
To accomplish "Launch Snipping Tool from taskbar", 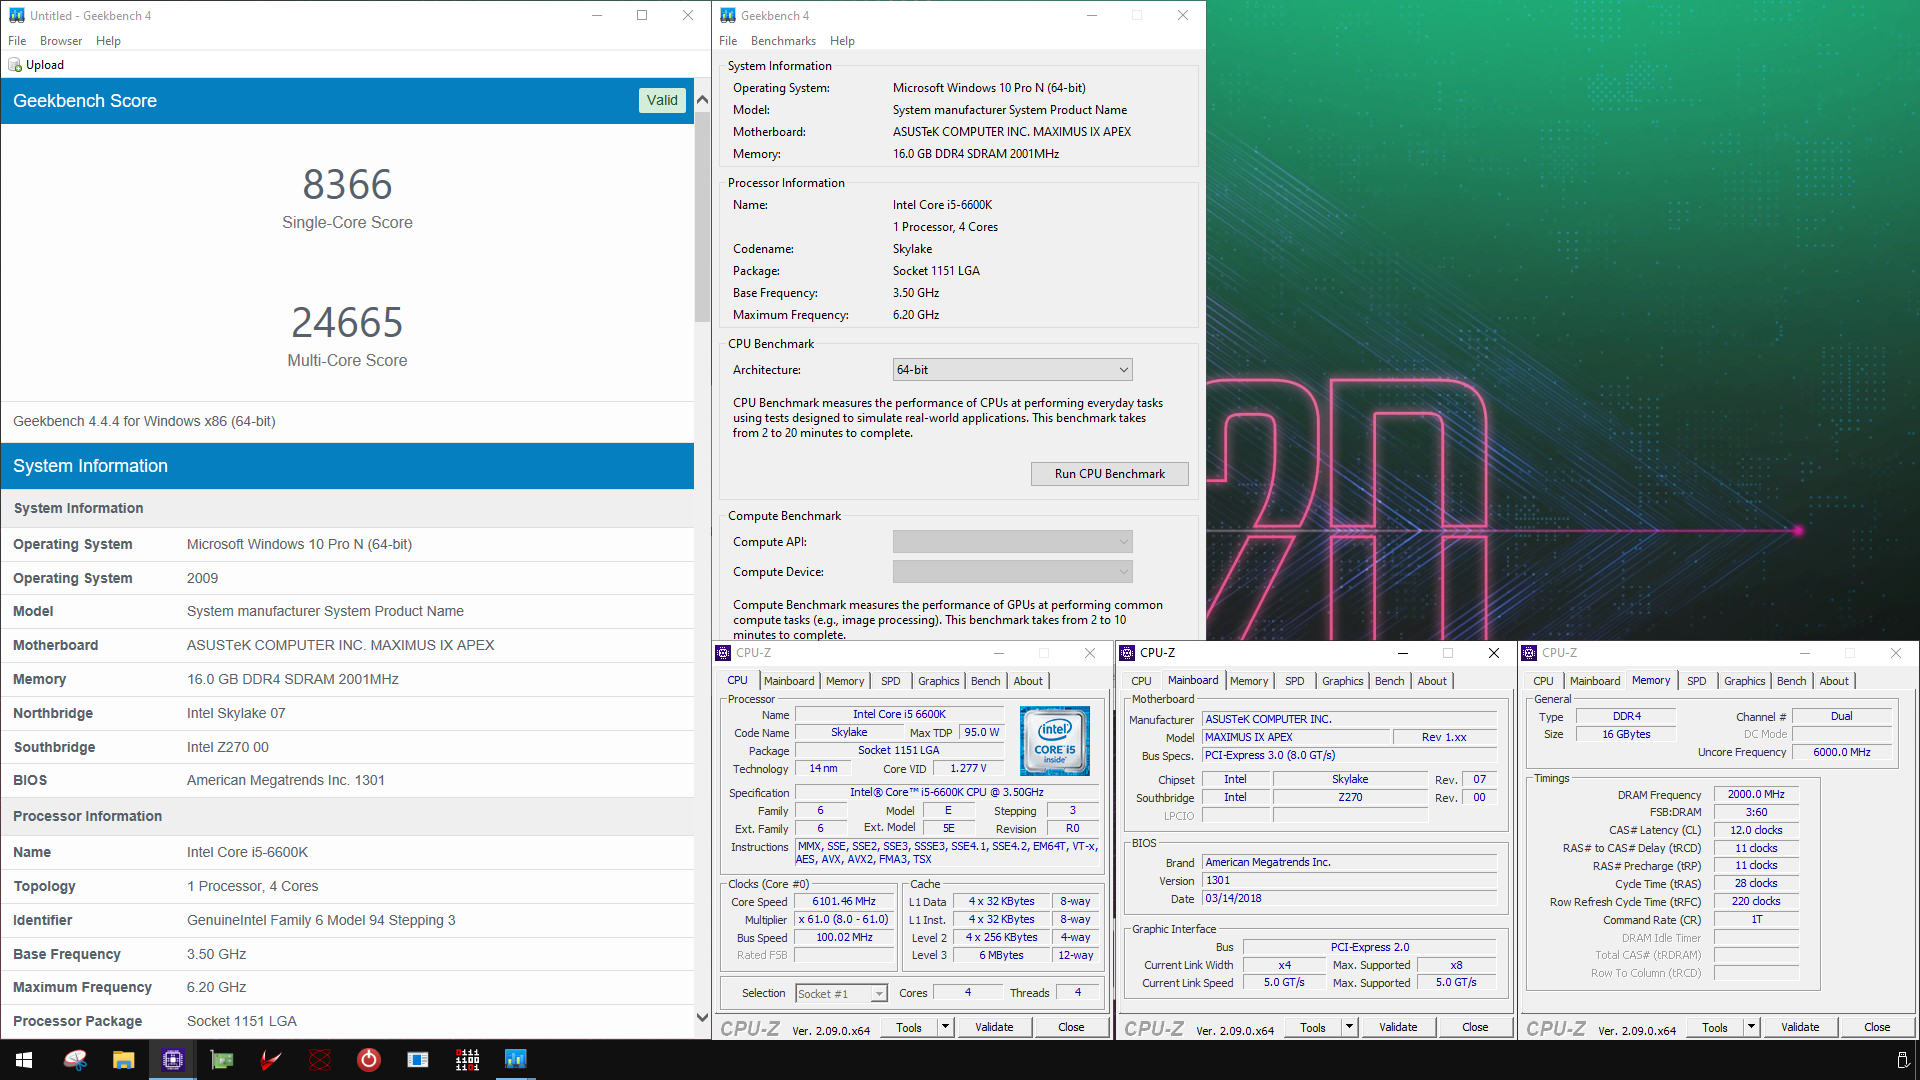I will pyautogui.click(x=75, y=1060).
